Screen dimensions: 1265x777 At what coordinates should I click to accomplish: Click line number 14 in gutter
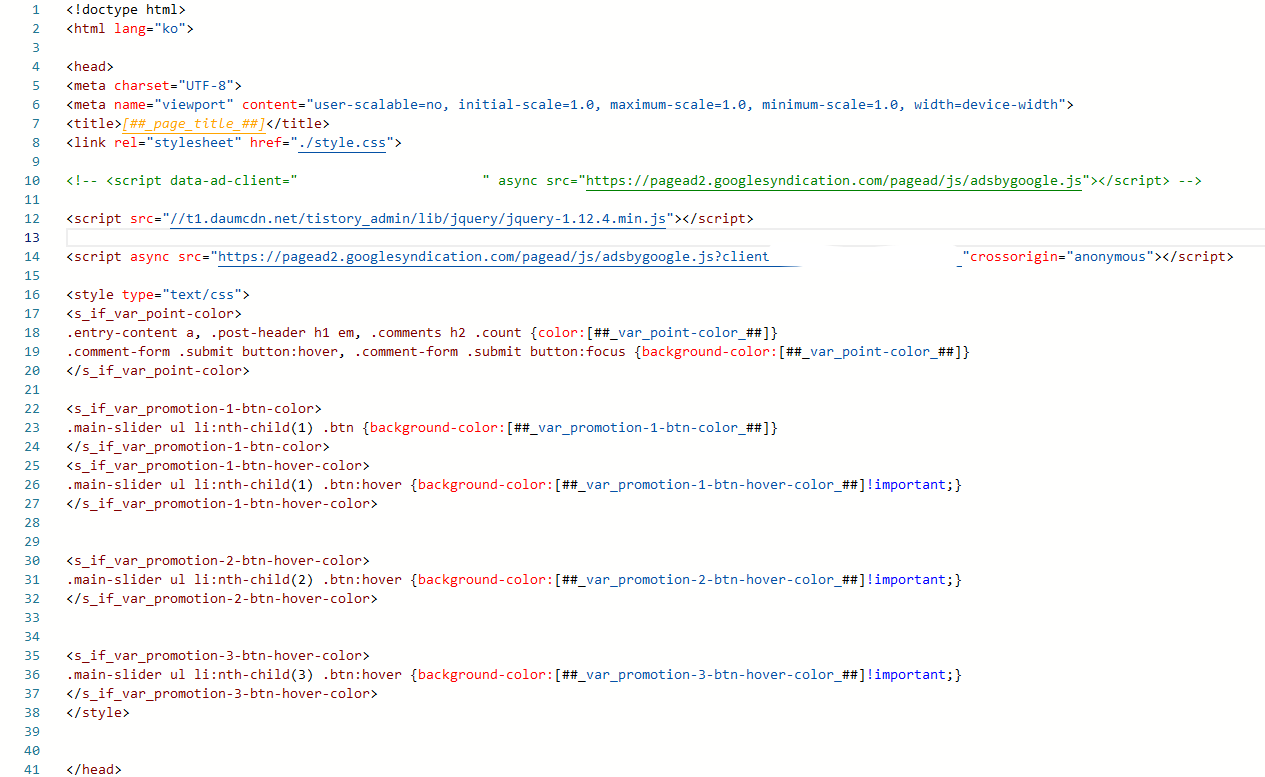[x=33, y=256]
